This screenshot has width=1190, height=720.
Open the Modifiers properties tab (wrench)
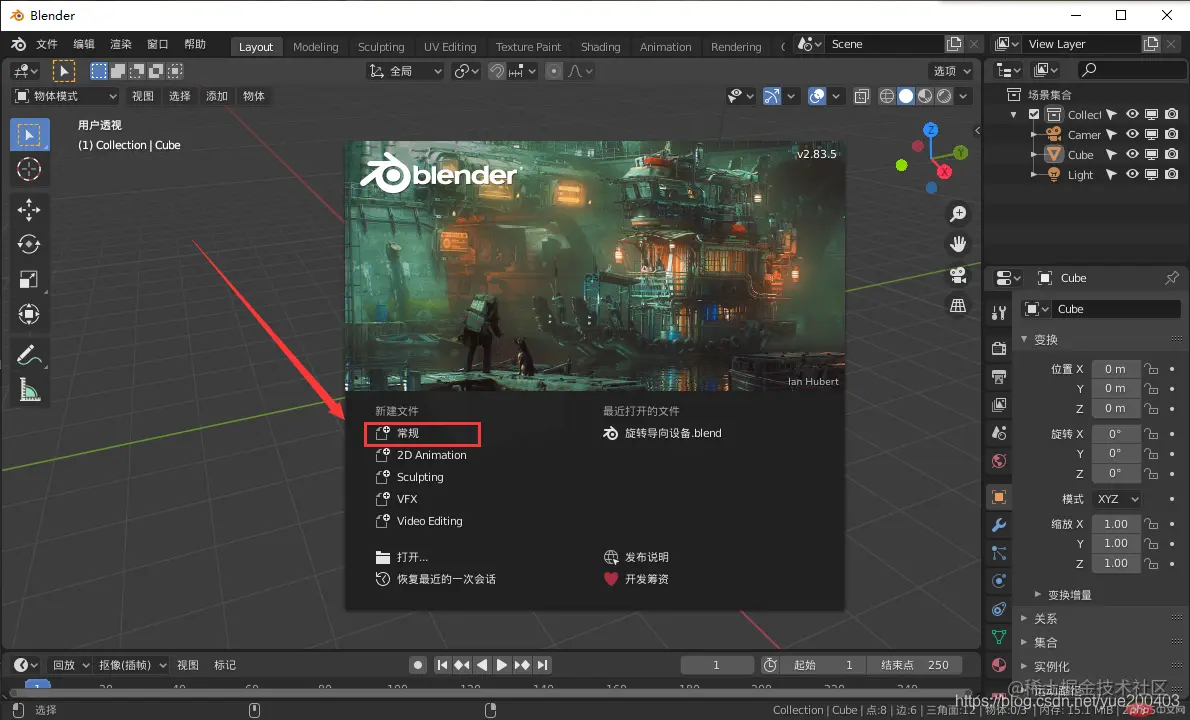999,525
